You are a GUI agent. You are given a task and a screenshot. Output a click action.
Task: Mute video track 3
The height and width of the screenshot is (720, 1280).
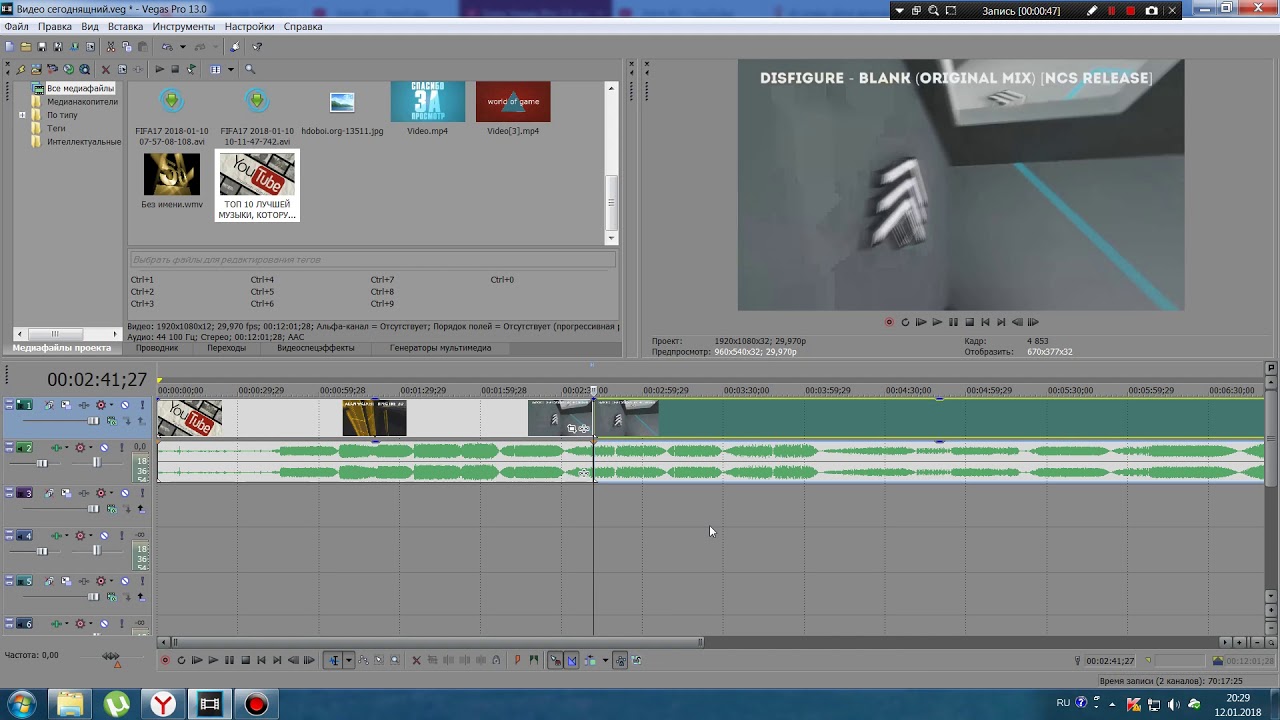coord(125,493)
